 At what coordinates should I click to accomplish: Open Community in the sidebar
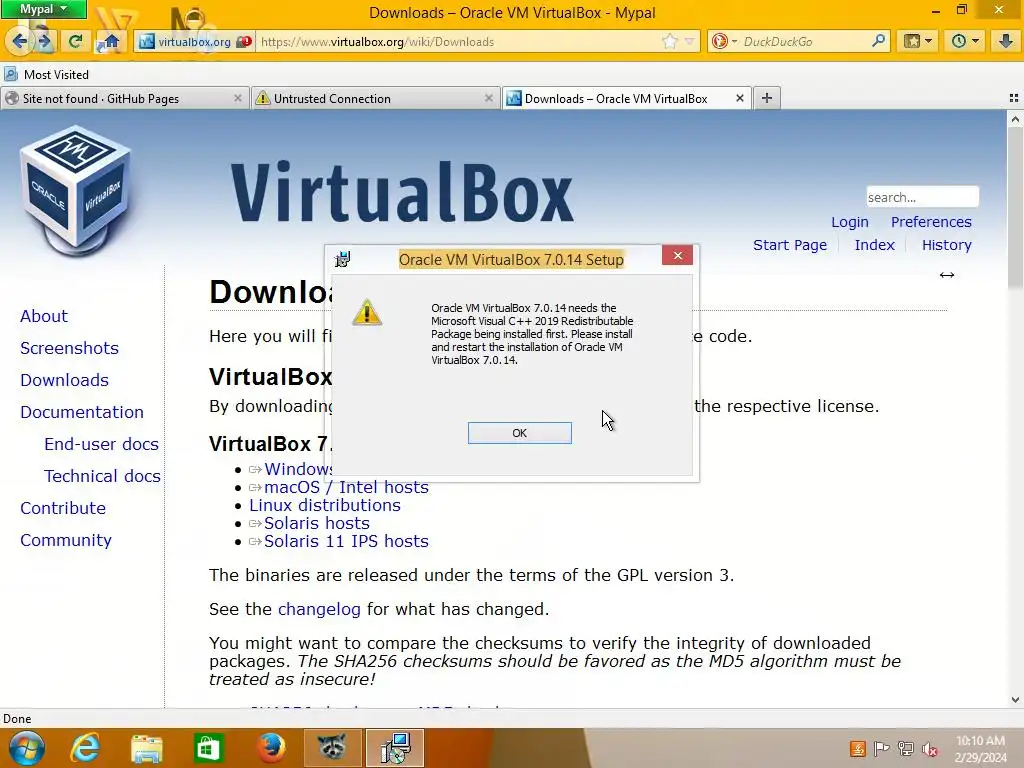[66, 540]
